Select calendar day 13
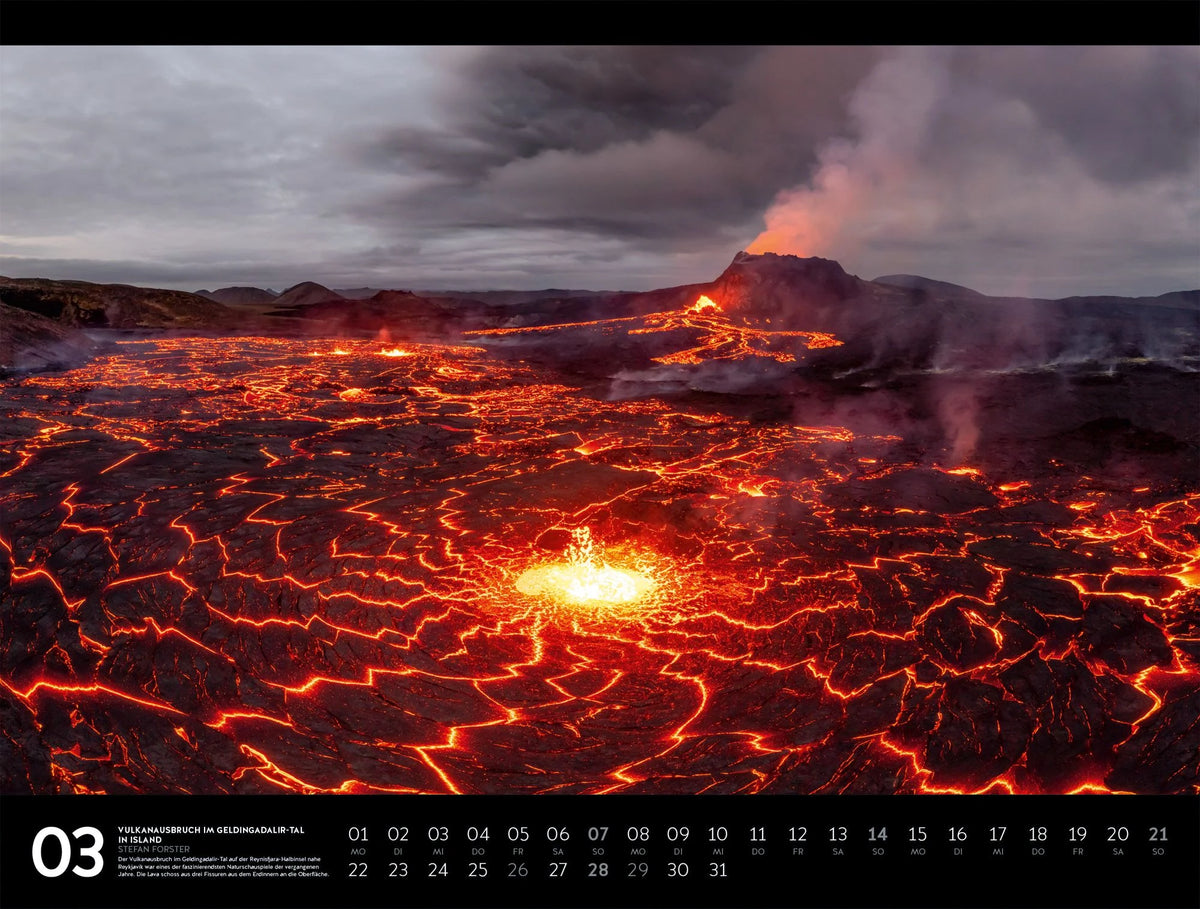Viewport: 1200px width, 909px height. point(838,834)
